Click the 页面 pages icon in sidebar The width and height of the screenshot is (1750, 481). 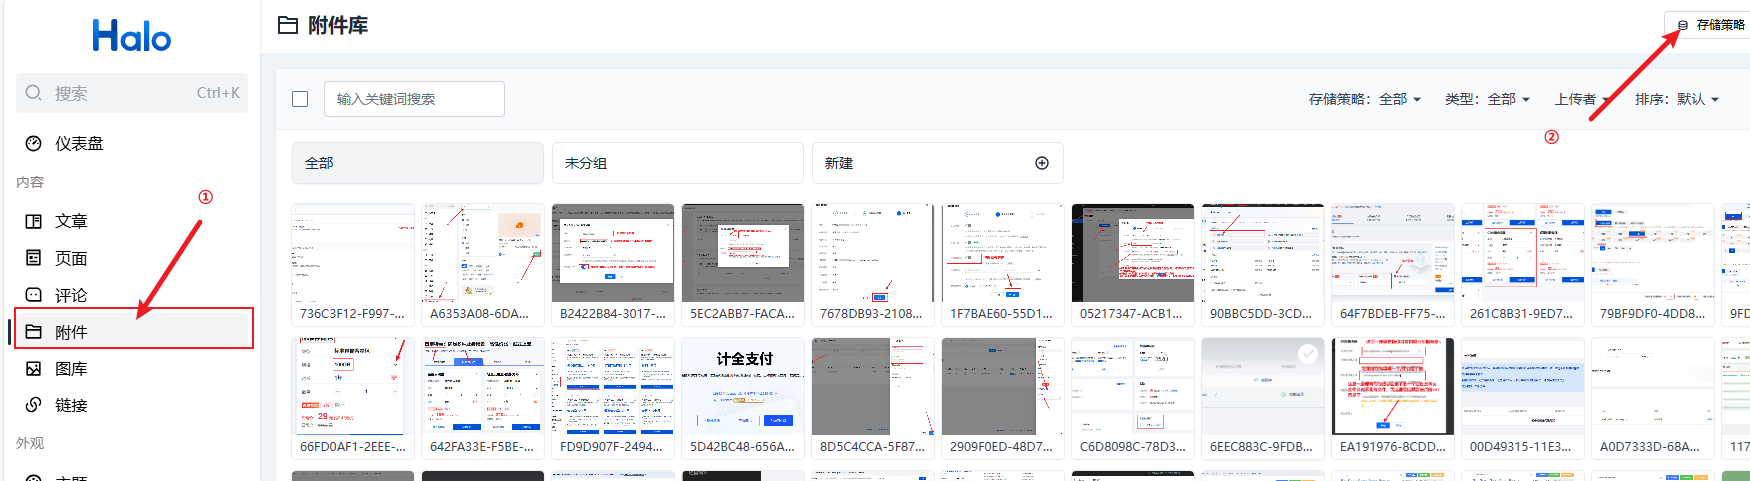(x=34, y=258)
